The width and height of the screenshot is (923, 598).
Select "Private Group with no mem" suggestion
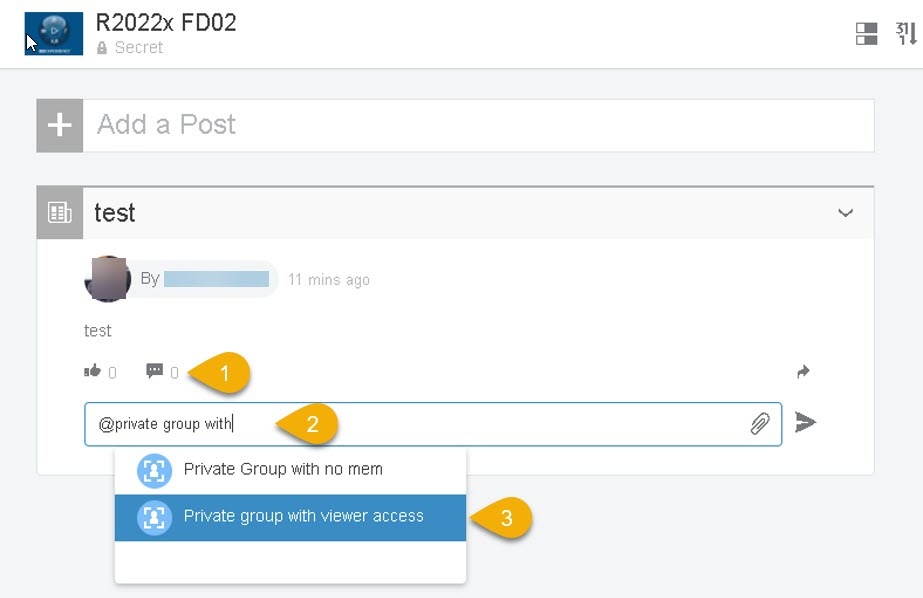pyautogui.click(x=283, y=469)
